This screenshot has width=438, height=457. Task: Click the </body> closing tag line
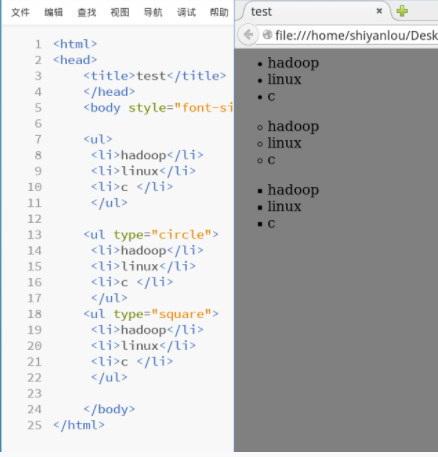[x=109, y=409]
